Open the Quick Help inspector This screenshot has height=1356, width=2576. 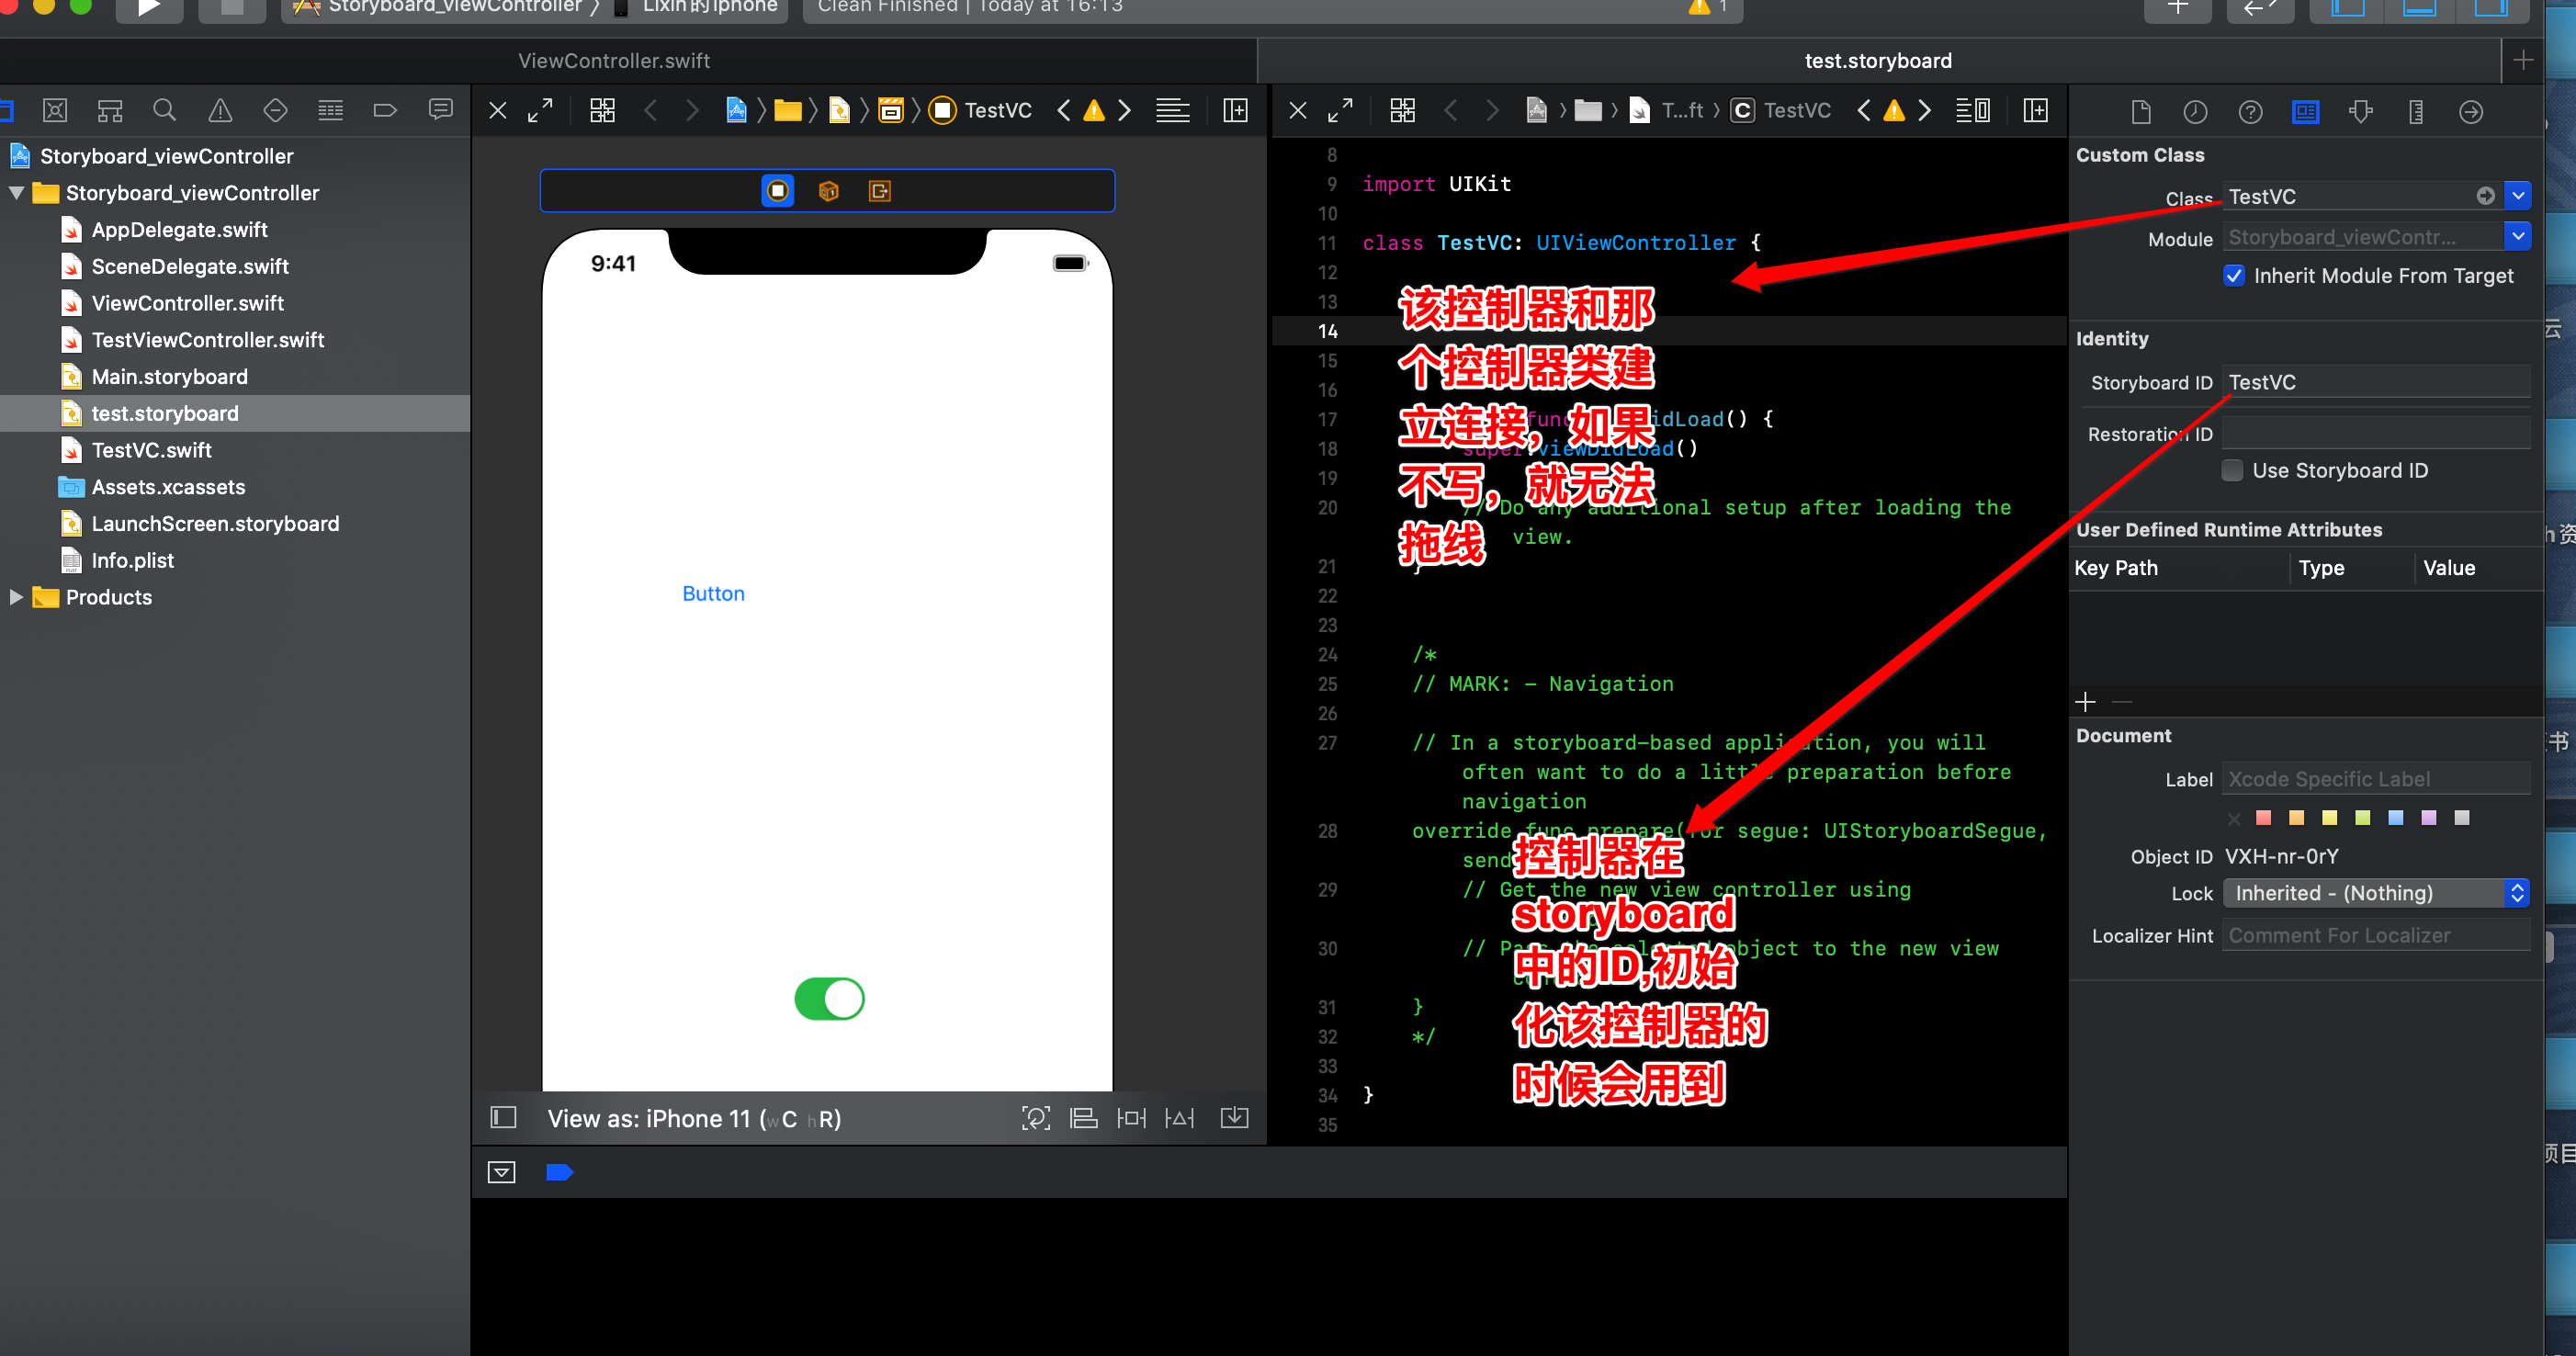[x=2250, y=112]
